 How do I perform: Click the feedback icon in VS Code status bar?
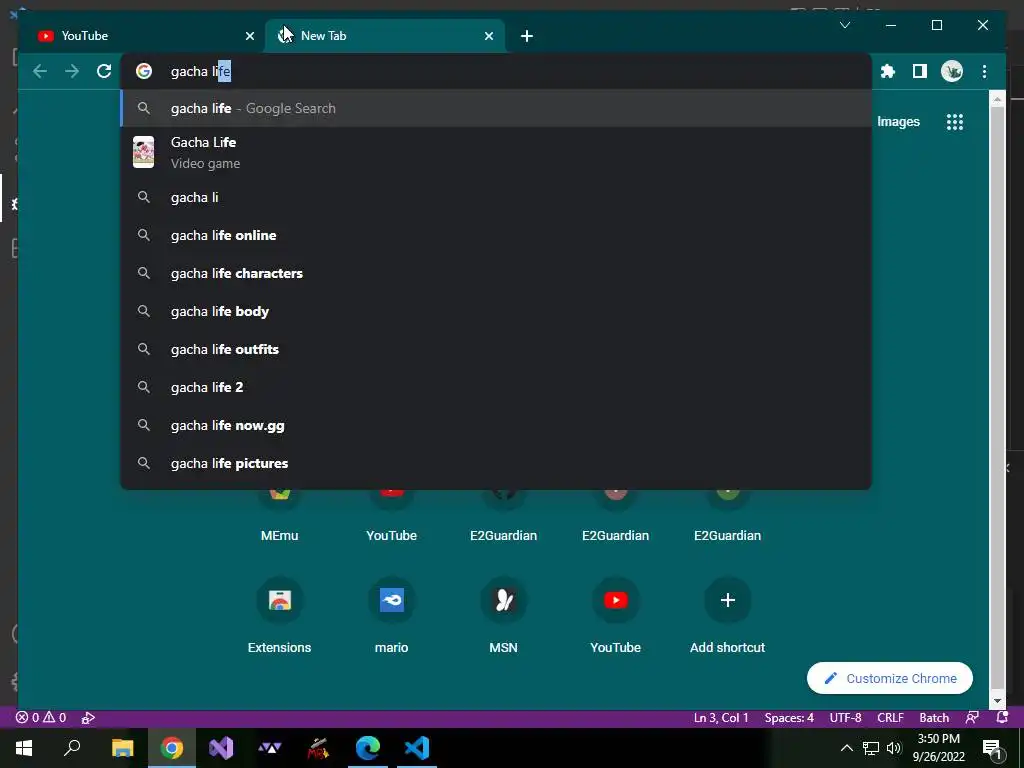(x=972, y=718)
